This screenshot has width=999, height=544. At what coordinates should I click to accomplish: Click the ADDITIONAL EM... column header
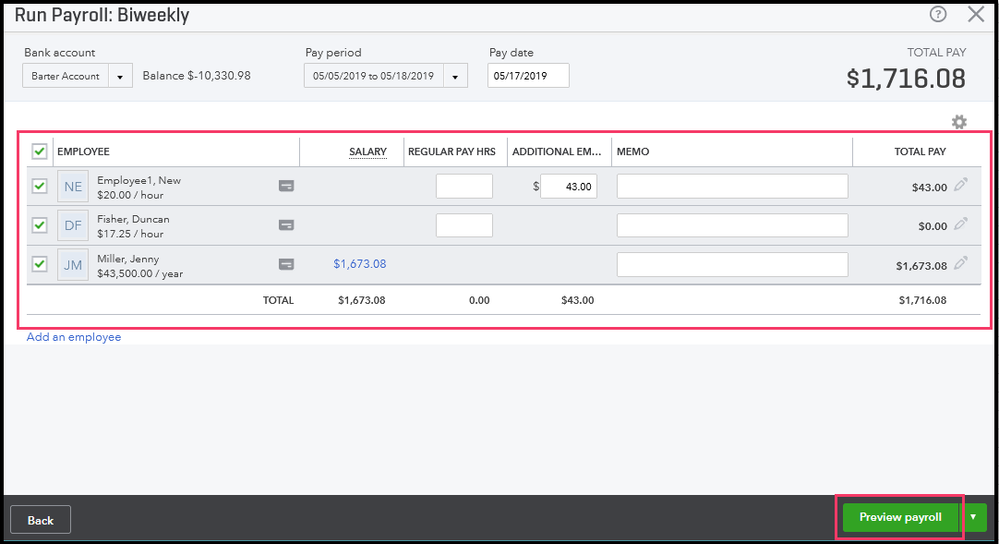pos(557,152)
